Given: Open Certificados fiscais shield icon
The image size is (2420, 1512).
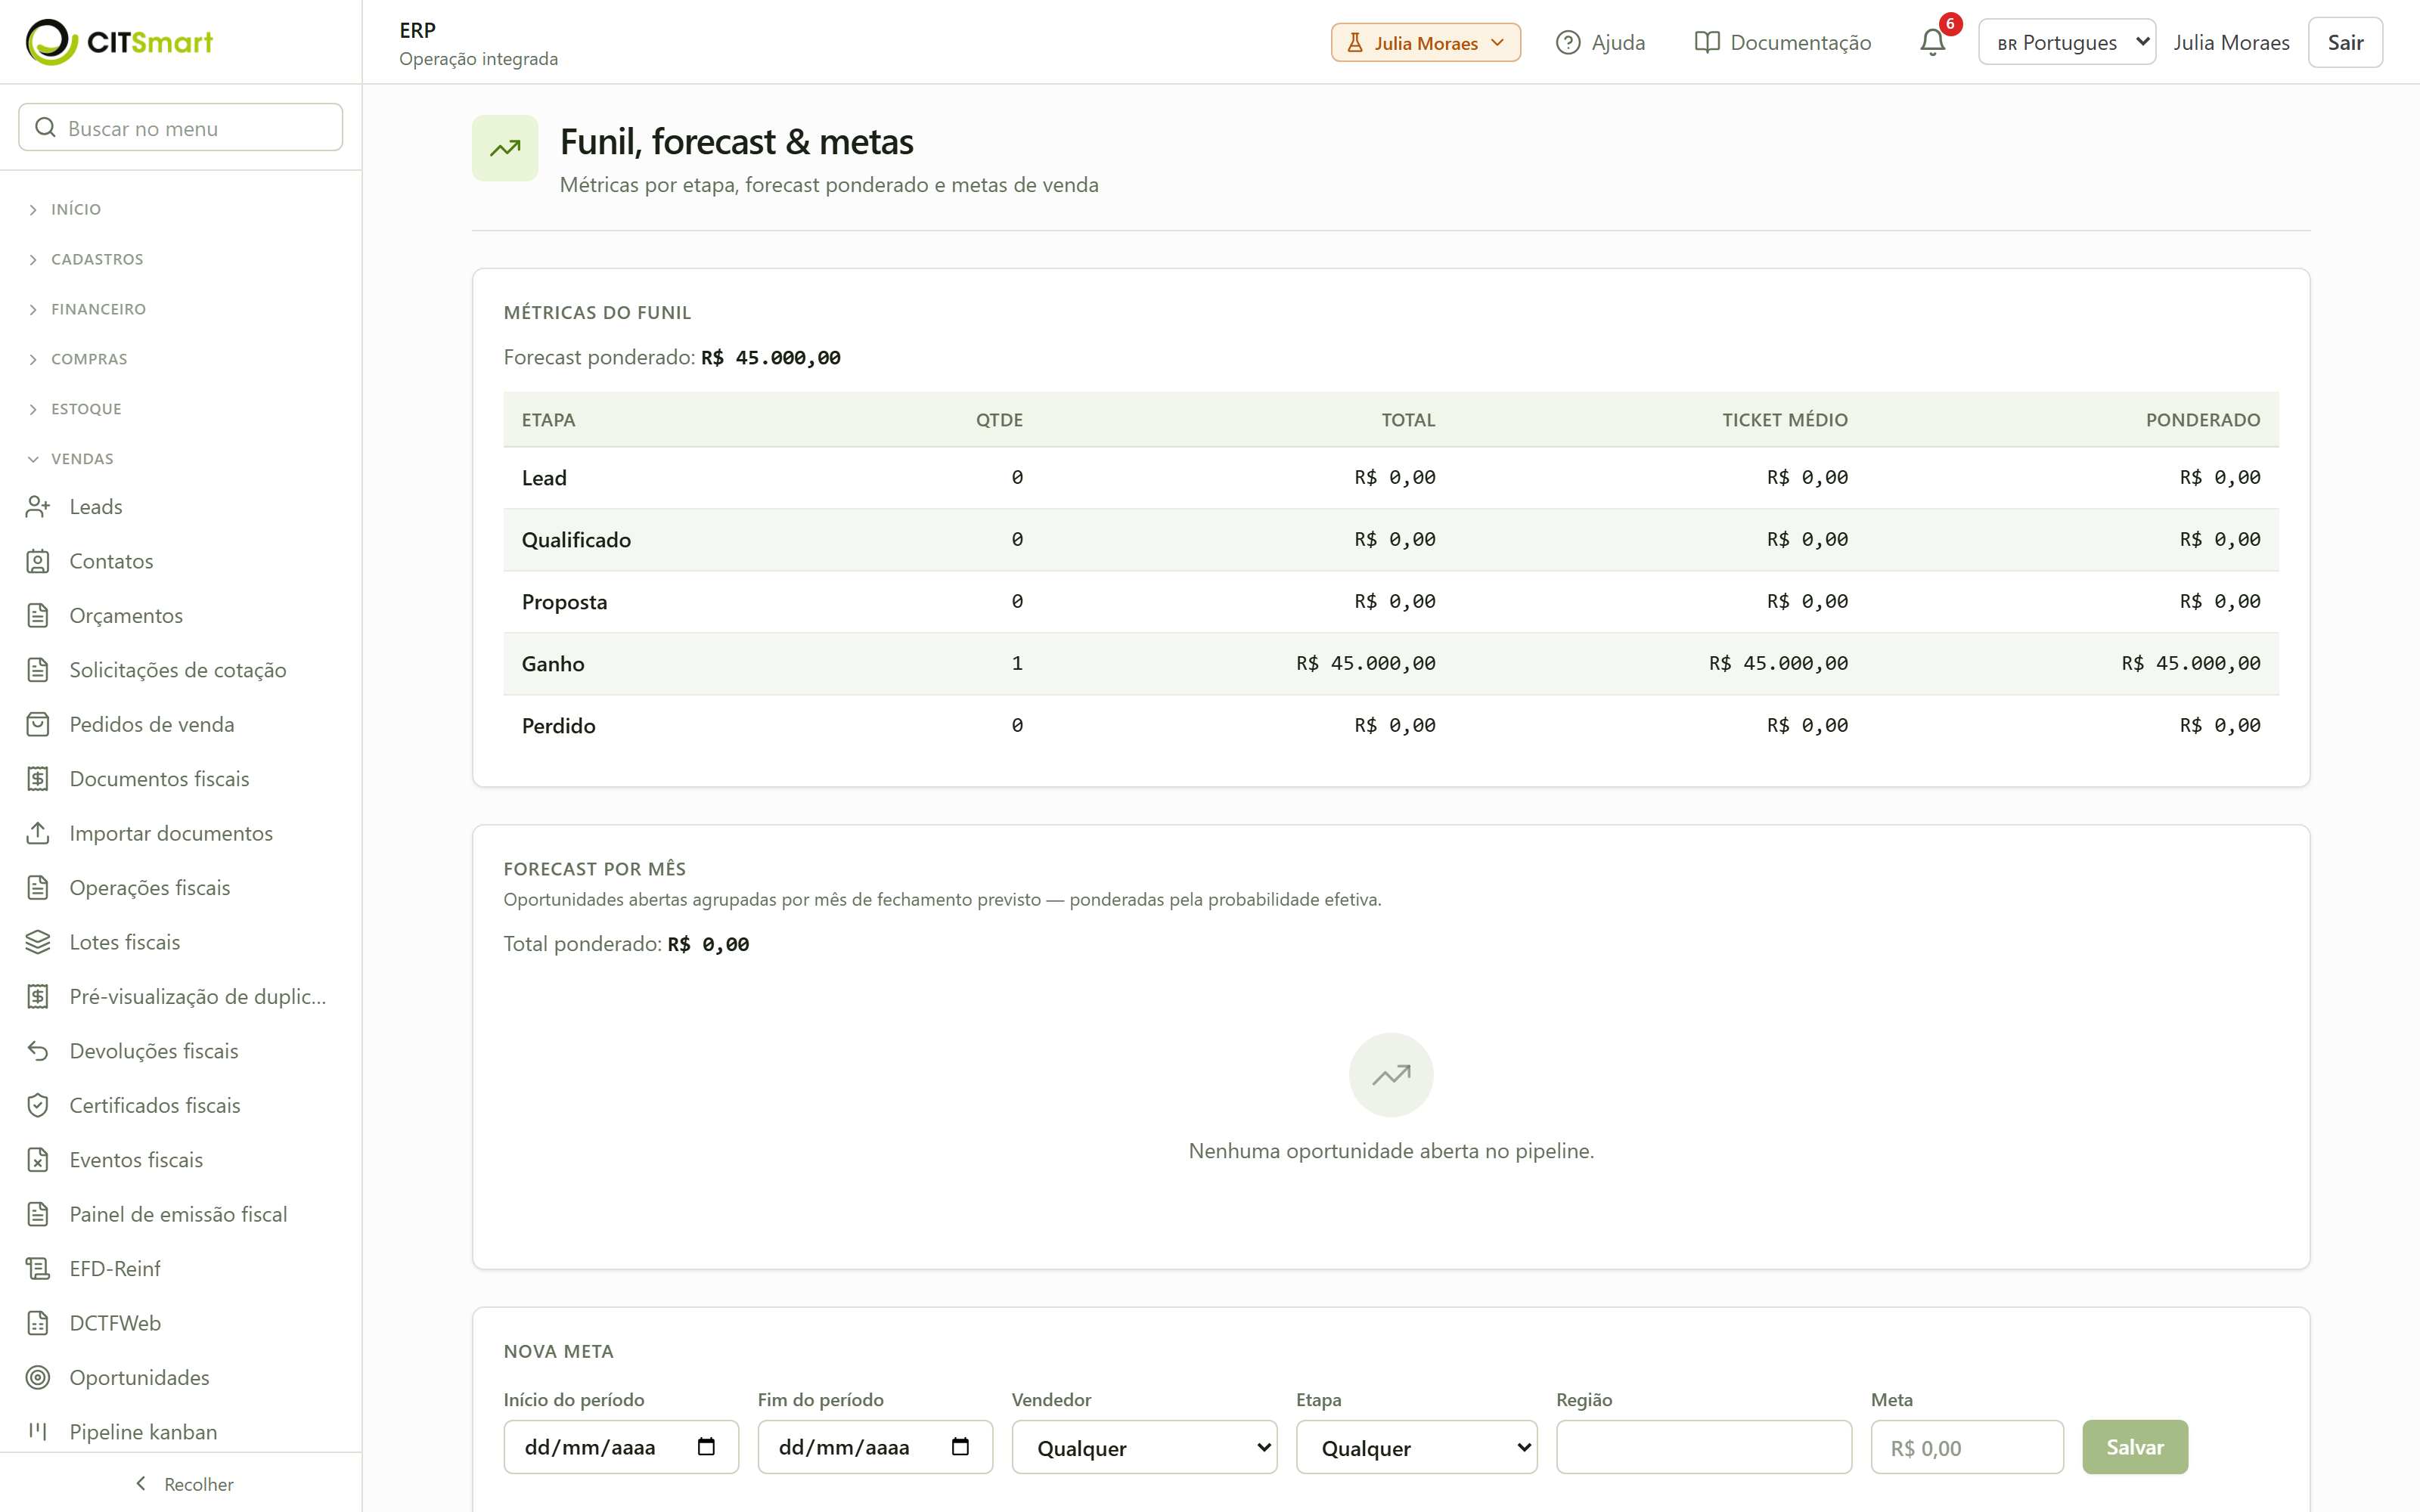Looking at the screenshot, I should (x=38, y=1106).
